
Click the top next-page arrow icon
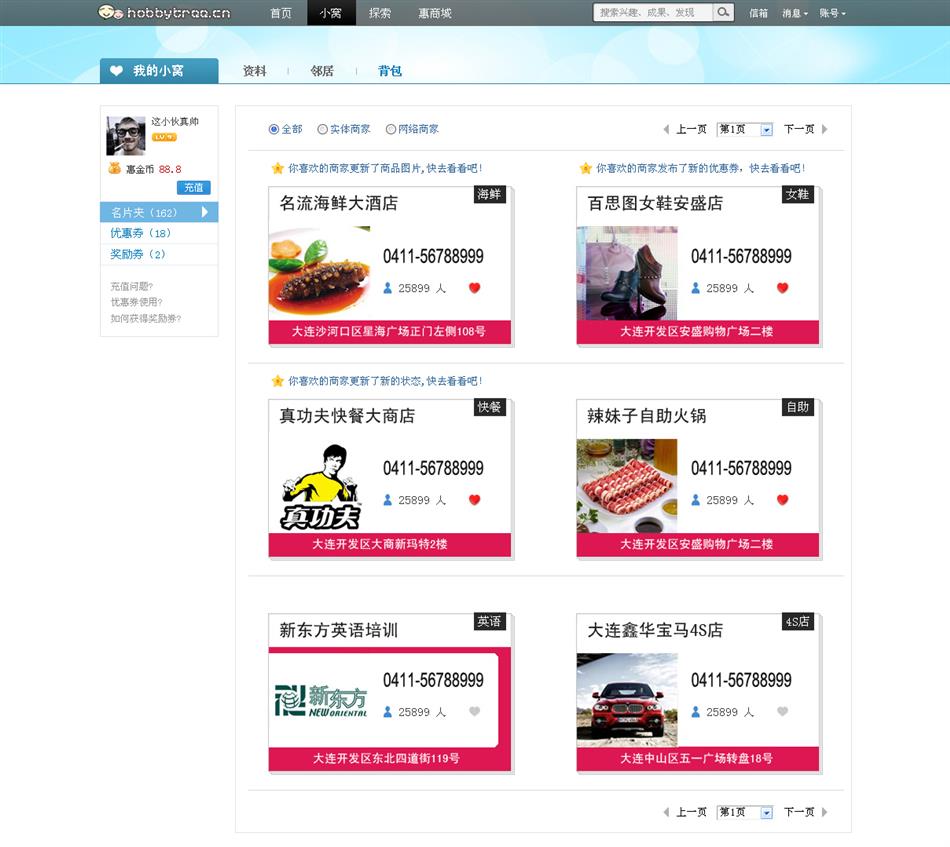point(825,129)
